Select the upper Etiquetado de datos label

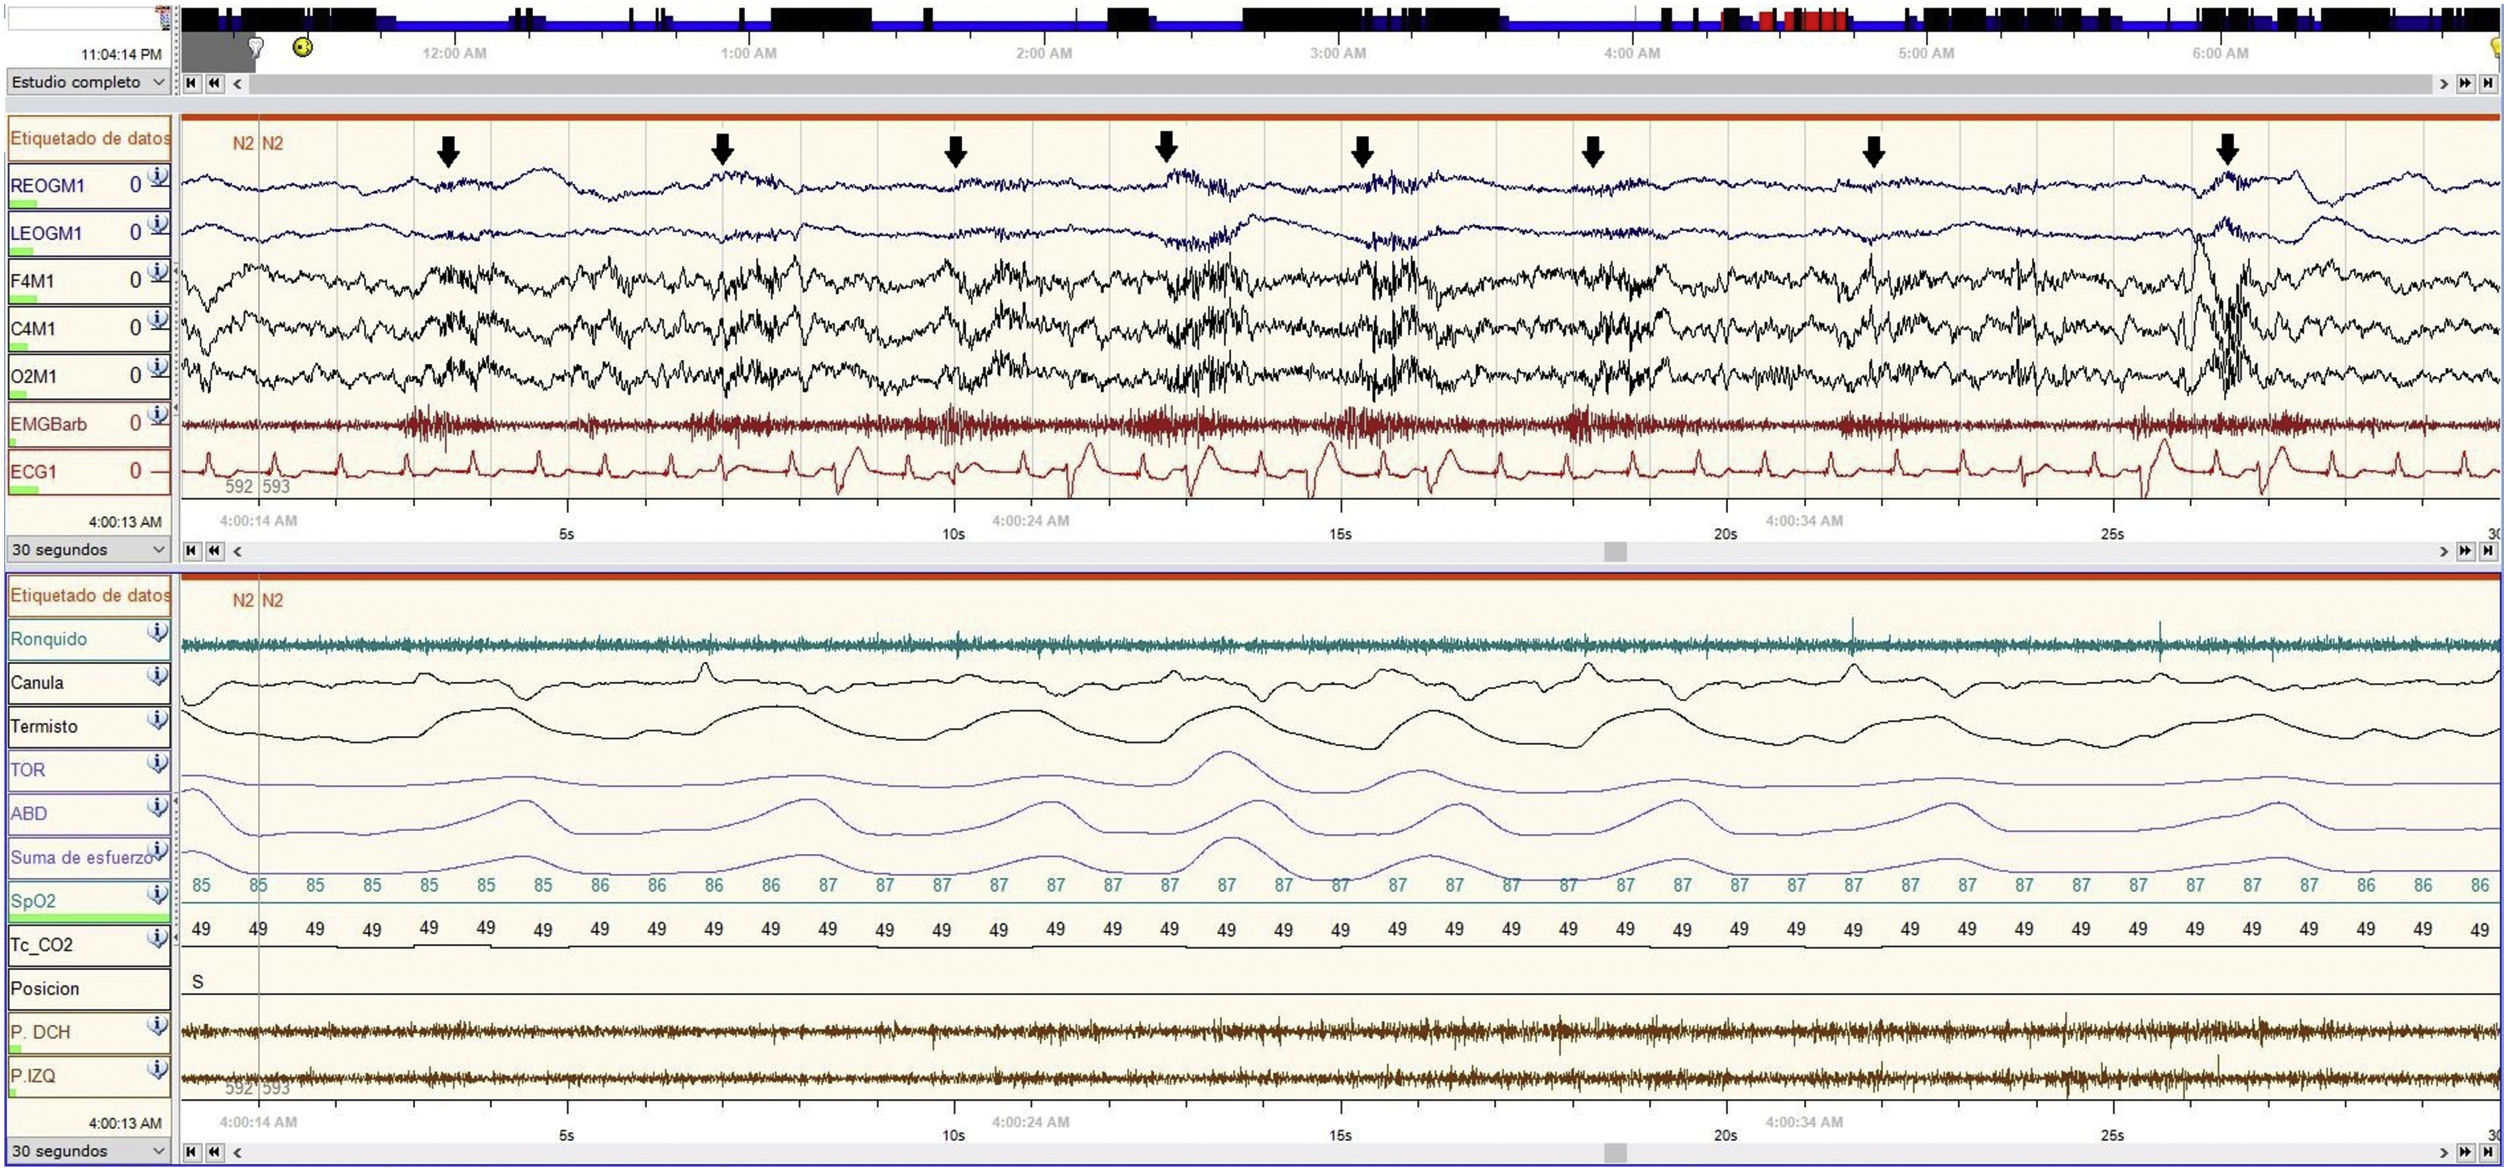click(89, 139)
